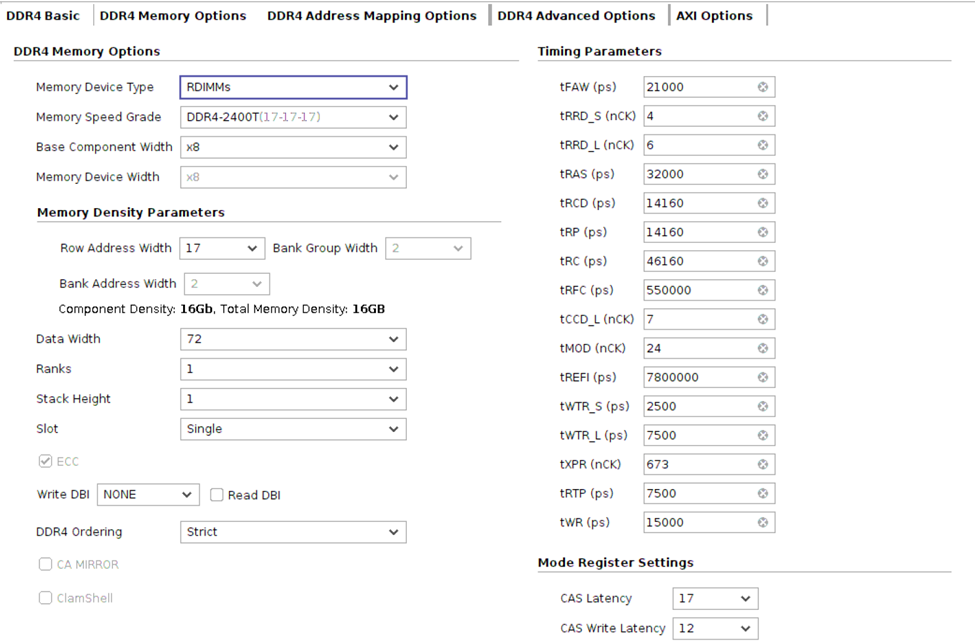The height and width of the screenshot is (644, 975).
Task: Toggle the ECC checkbox
Action: 45,462
